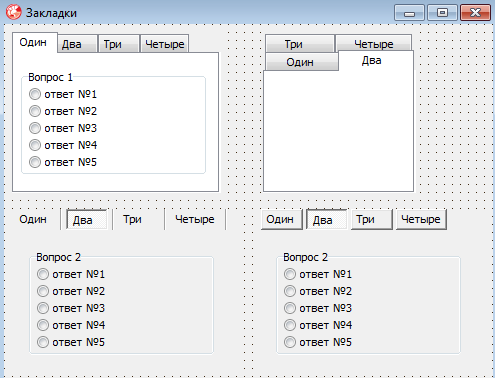This screenshot has width=495, height=378.
Task: Select the flat Один tab in the bottom-left panel
Action: (x=33, y=219)
